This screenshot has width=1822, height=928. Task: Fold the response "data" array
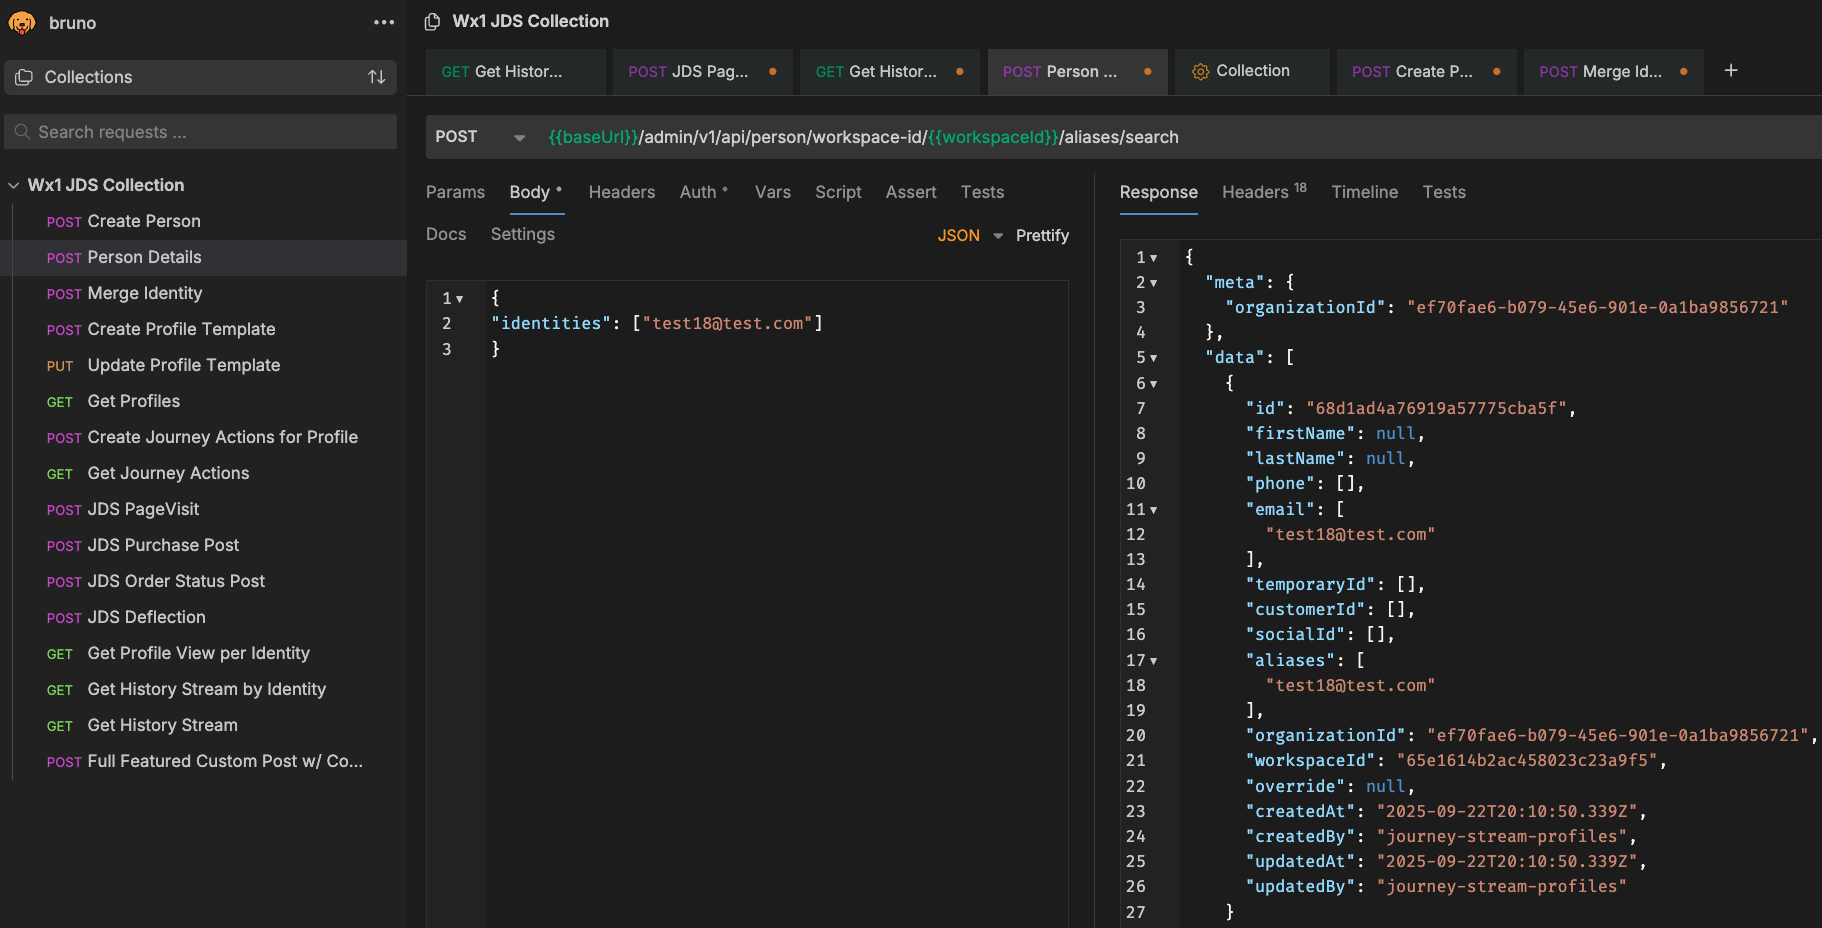tap(1153, 358)
